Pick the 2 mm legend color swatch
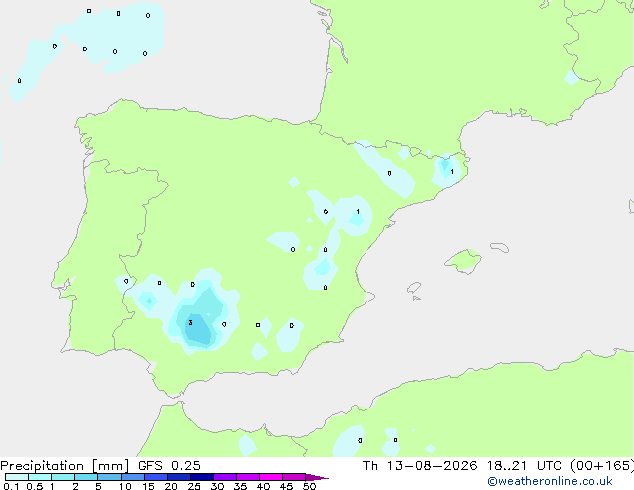 86,477
